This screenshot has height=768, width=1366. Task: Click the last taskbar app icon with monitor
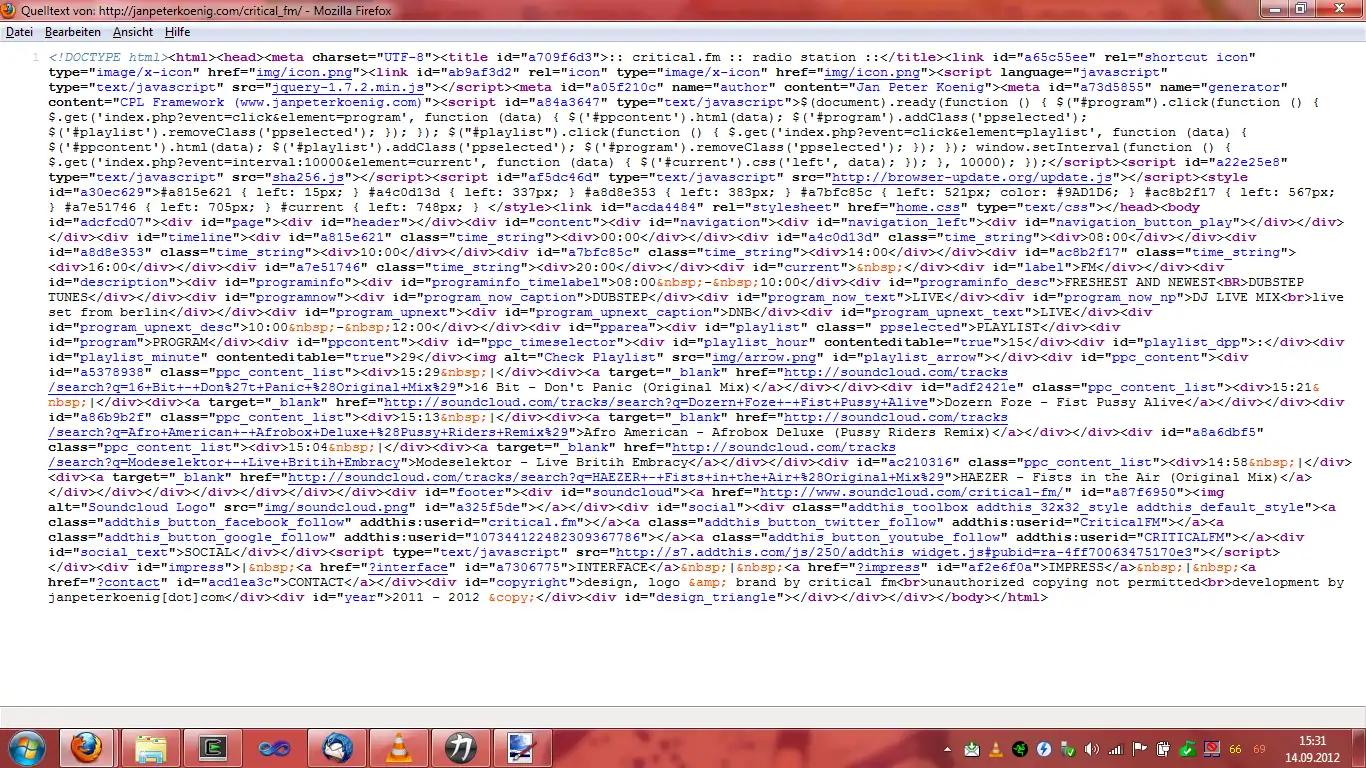521,747
